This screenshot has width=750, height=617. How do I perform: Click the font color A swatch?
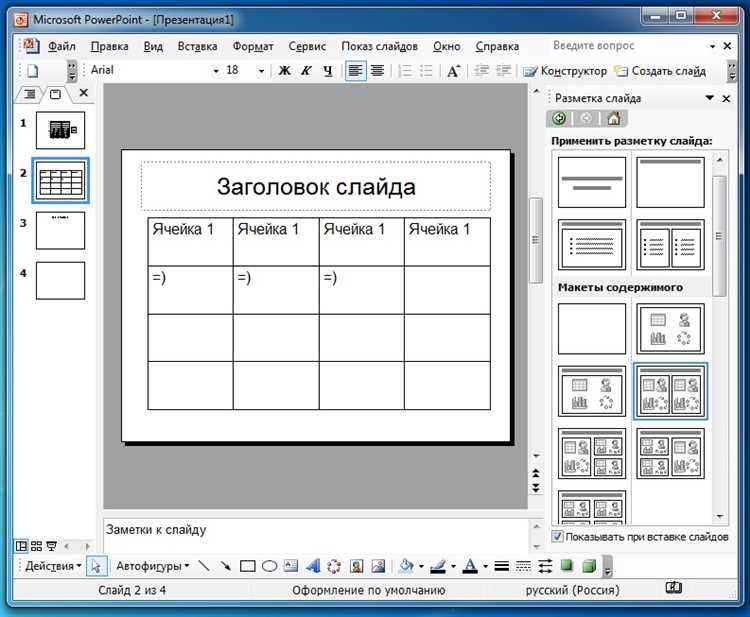470,566
